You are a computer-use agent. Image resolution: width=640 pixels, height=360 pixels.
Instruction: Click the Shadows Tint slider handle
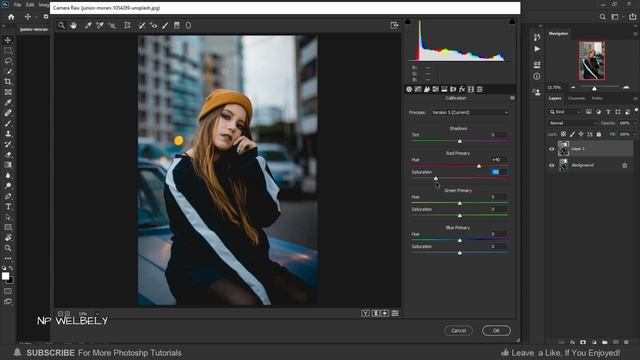click(x=460, y=141)
